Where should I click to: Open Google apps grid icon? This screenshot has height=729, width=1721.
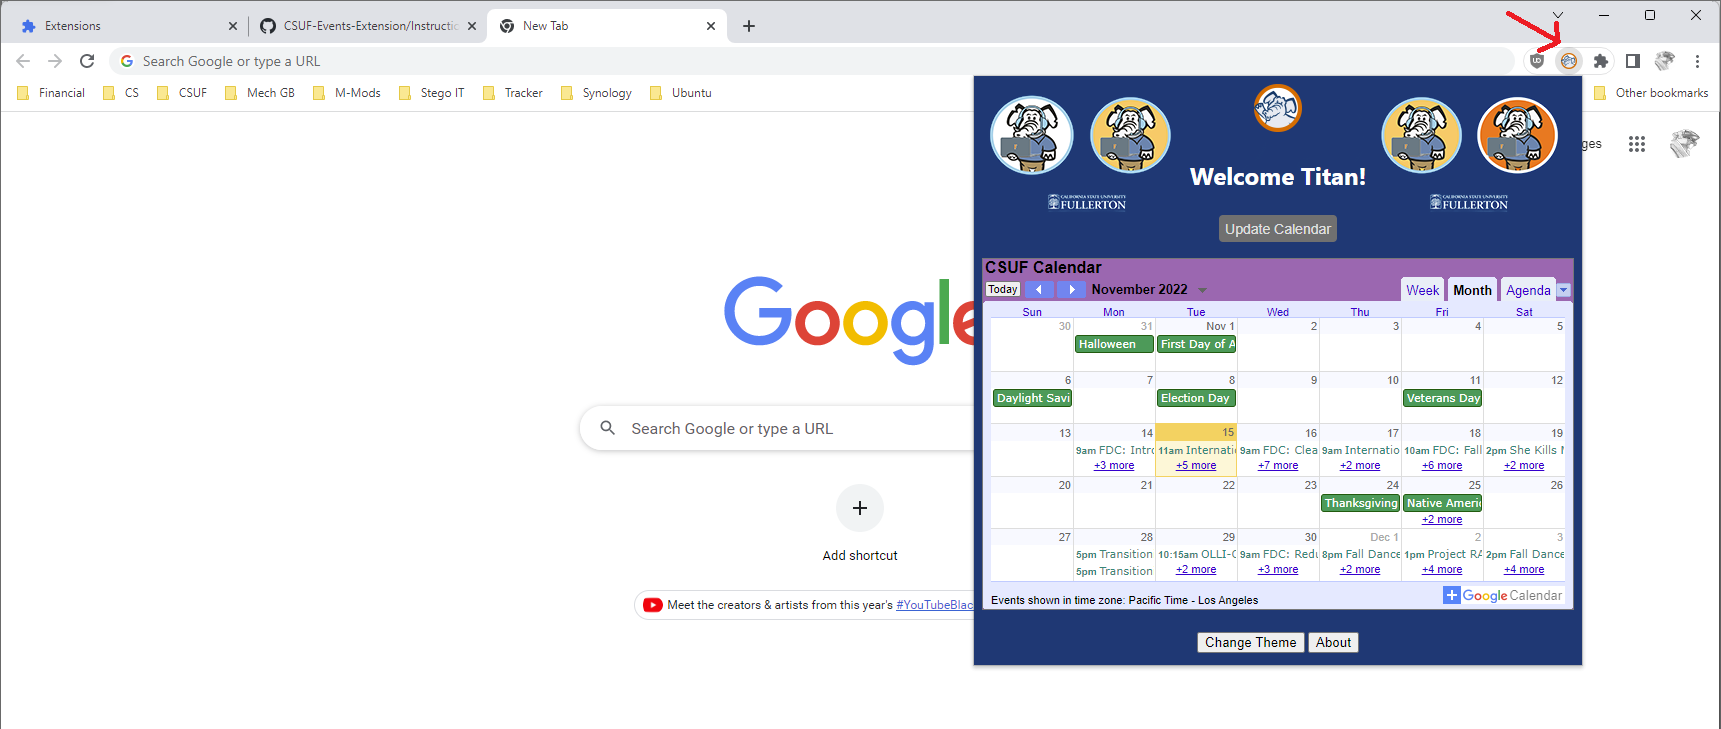[1636, 144]
